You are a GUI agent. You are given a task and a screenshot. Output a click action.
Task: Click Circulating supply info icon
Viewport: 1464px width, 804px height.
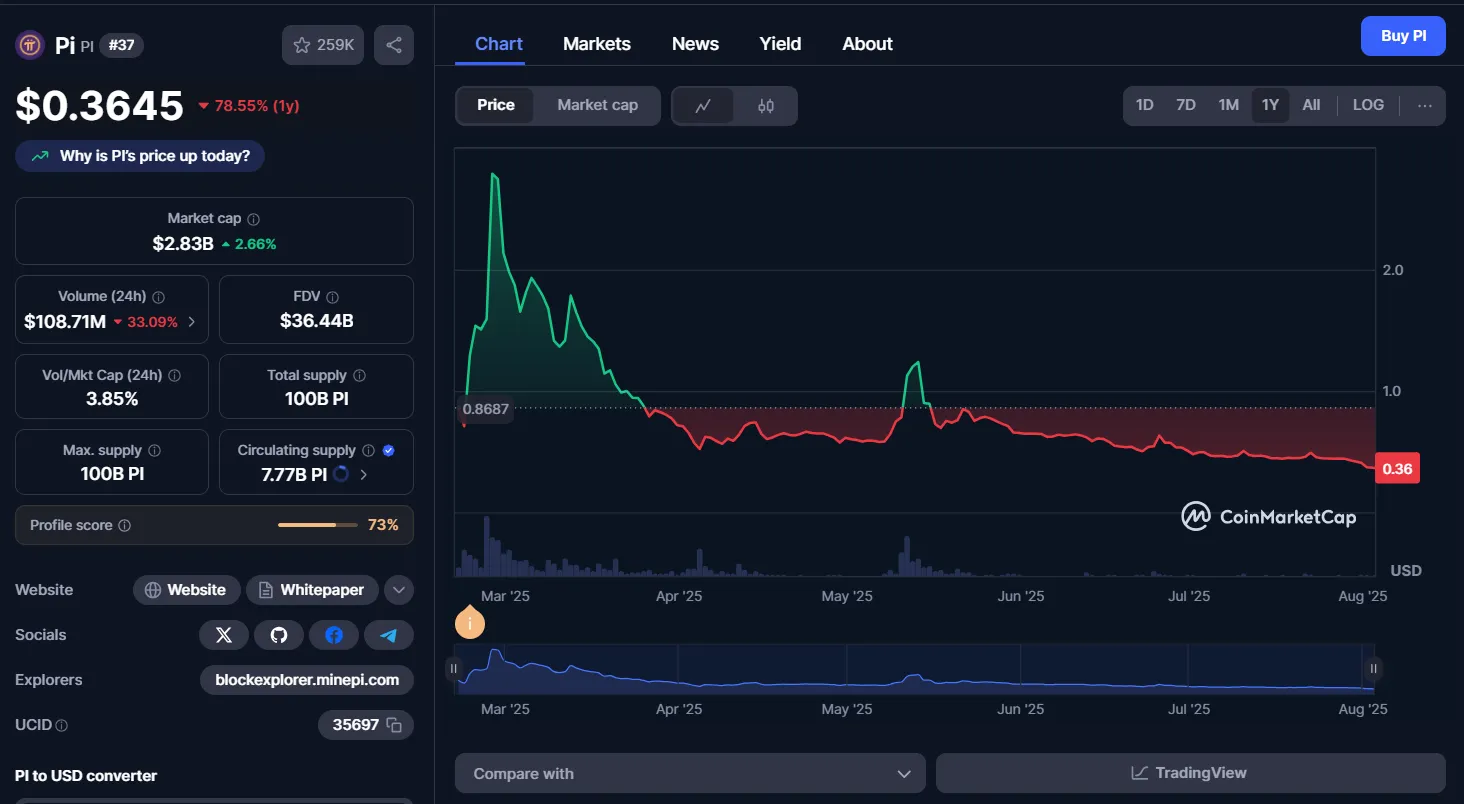coord(368,451)
